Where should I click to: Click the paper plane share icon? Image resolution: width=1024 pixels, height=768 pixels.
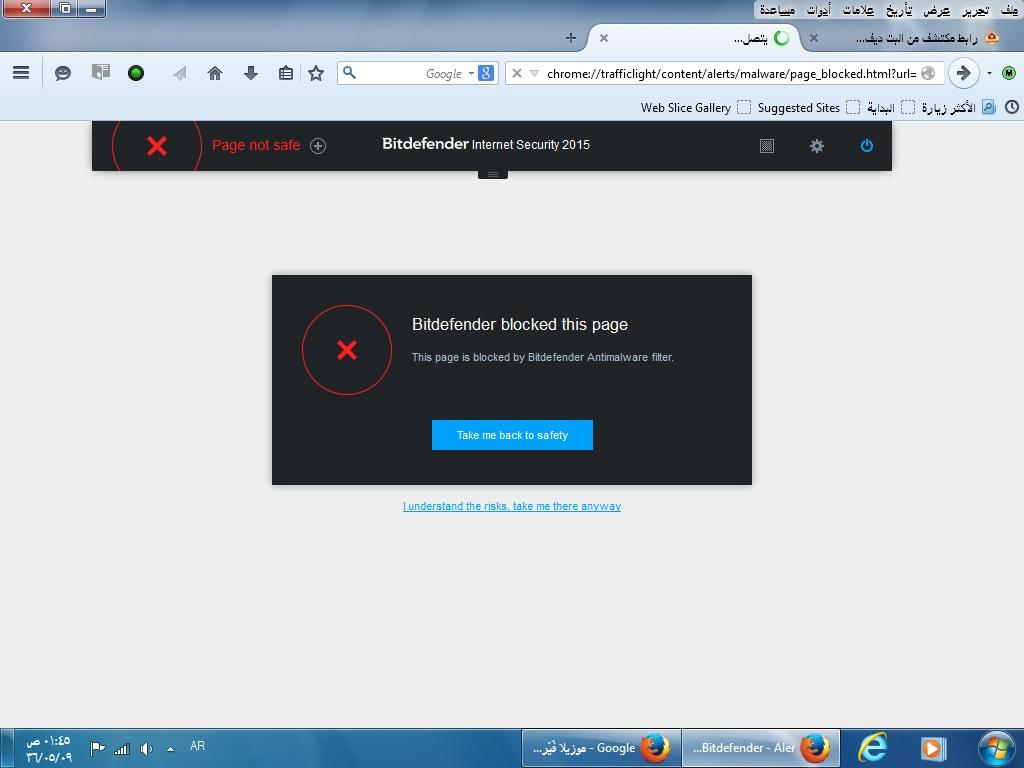tap(180, 73)
